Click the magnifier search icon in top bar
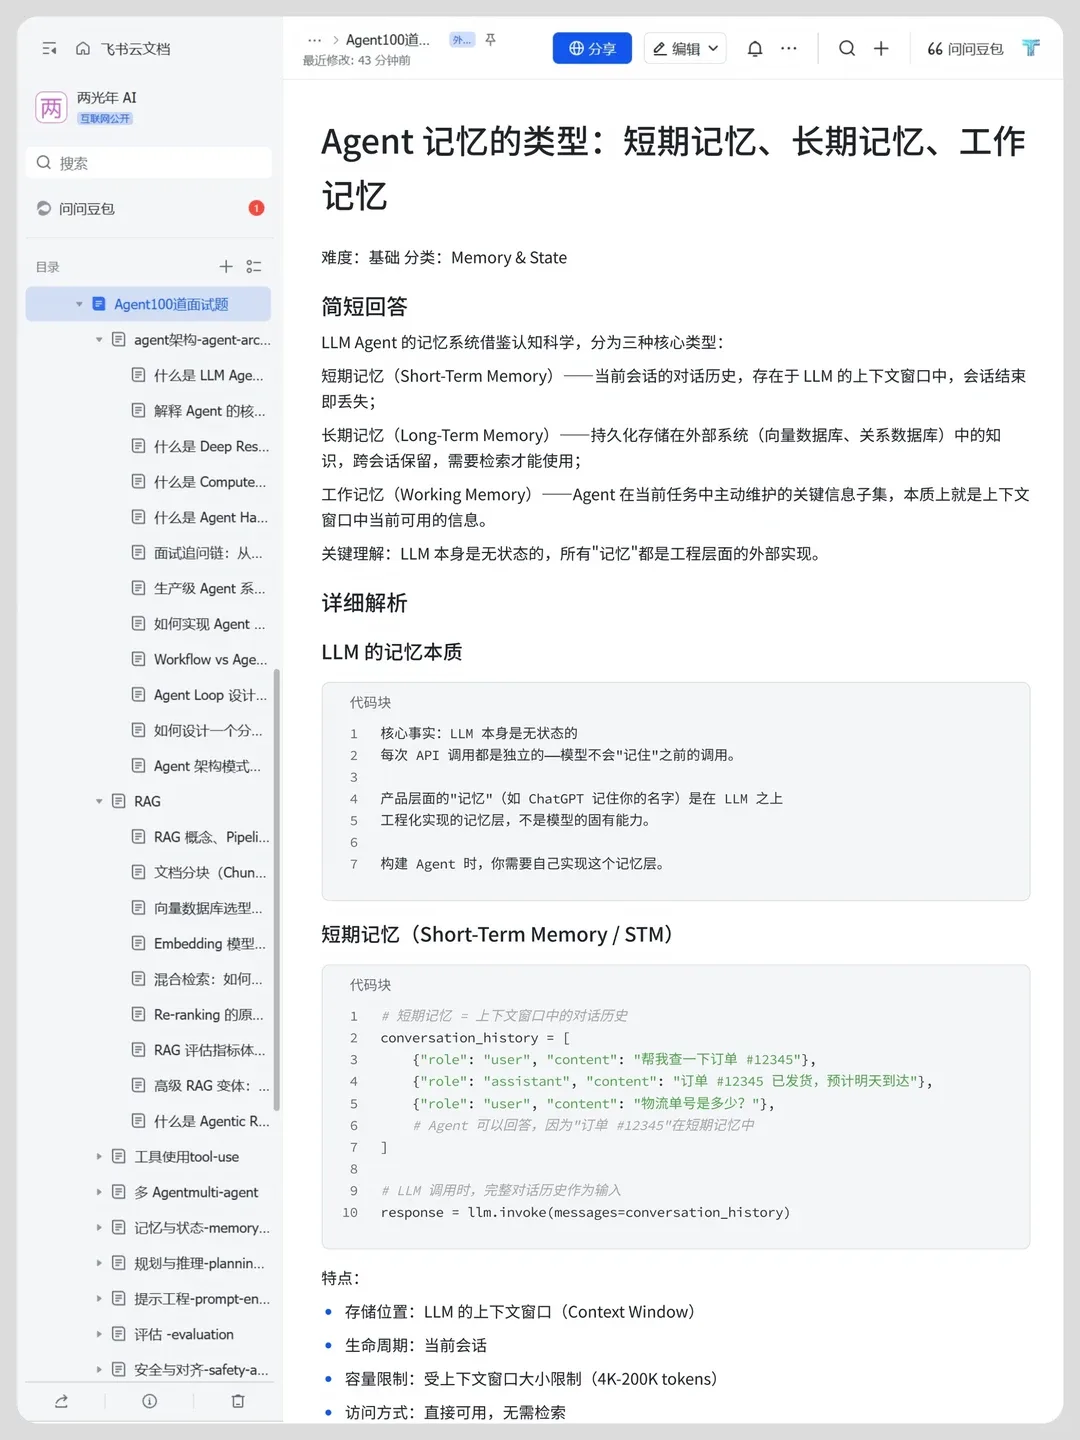The width and height of the screenshot is (1080, 1440). point(847,48)
